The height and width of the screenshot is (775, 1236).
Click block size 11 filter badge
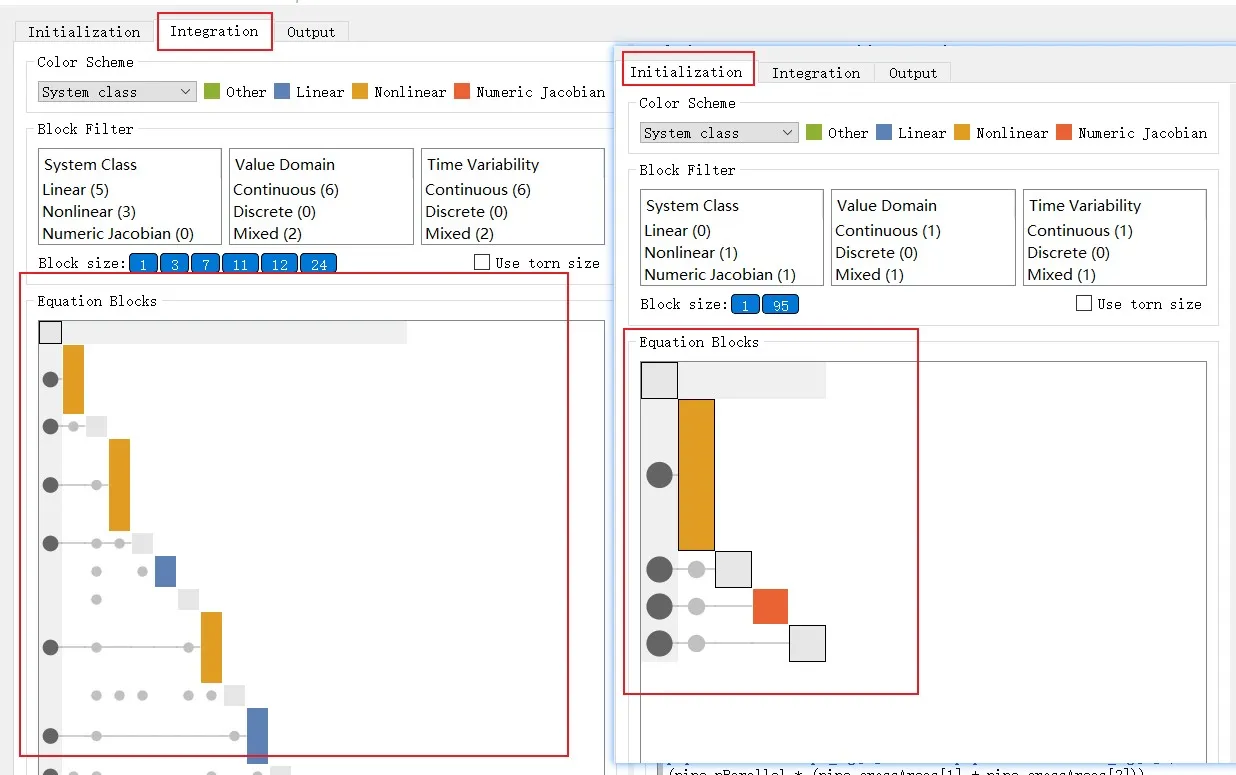[239, 264]
